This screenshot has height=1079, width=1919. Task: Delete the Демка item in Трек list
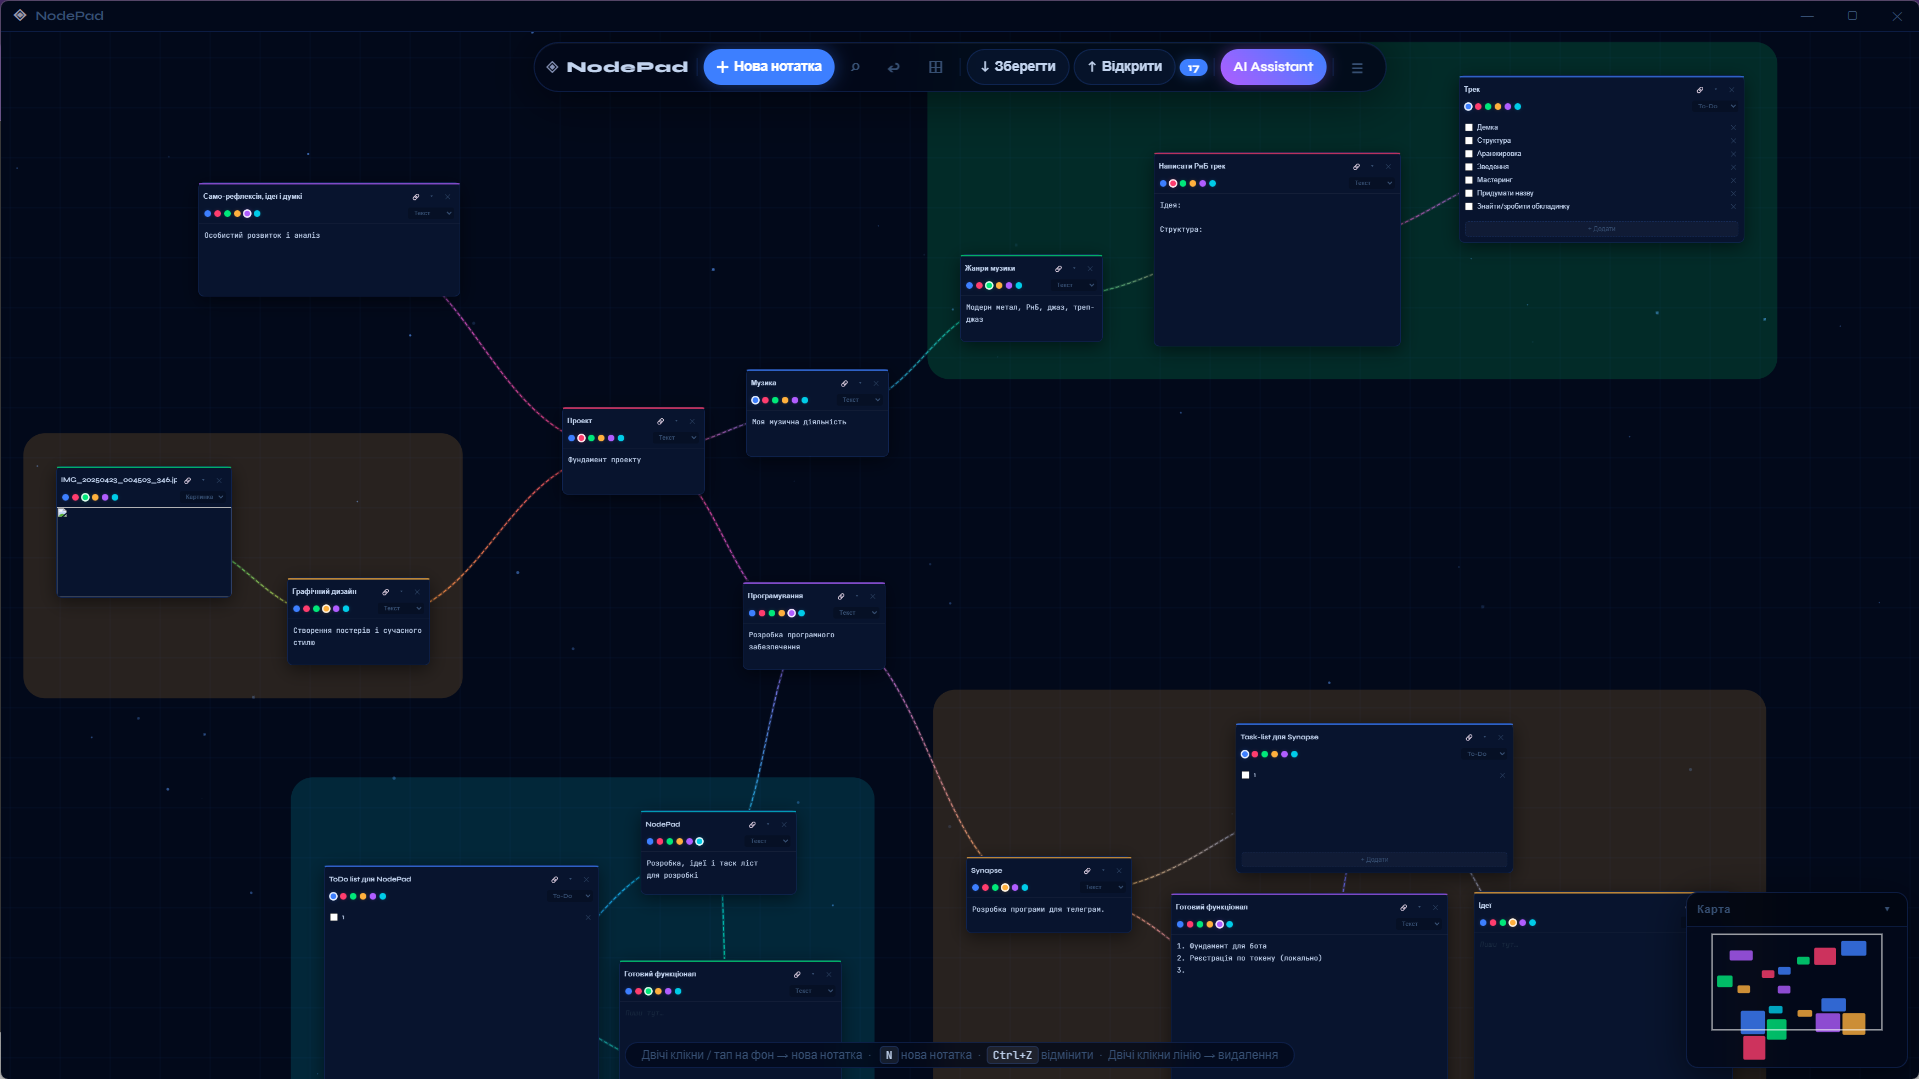[x=1733, y=128]
